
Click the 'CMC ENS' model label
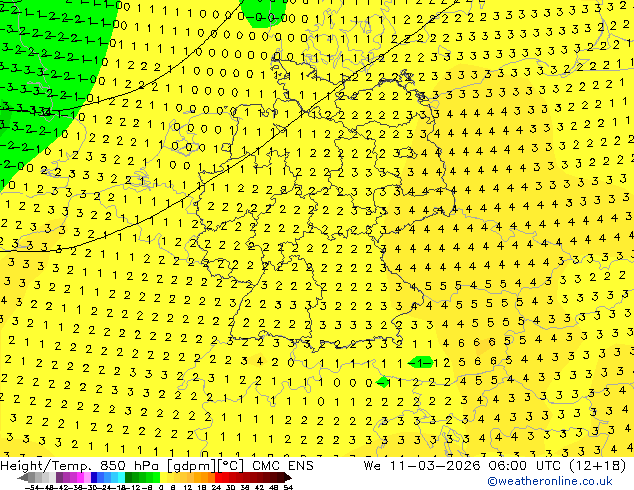[x=283, y=466]
